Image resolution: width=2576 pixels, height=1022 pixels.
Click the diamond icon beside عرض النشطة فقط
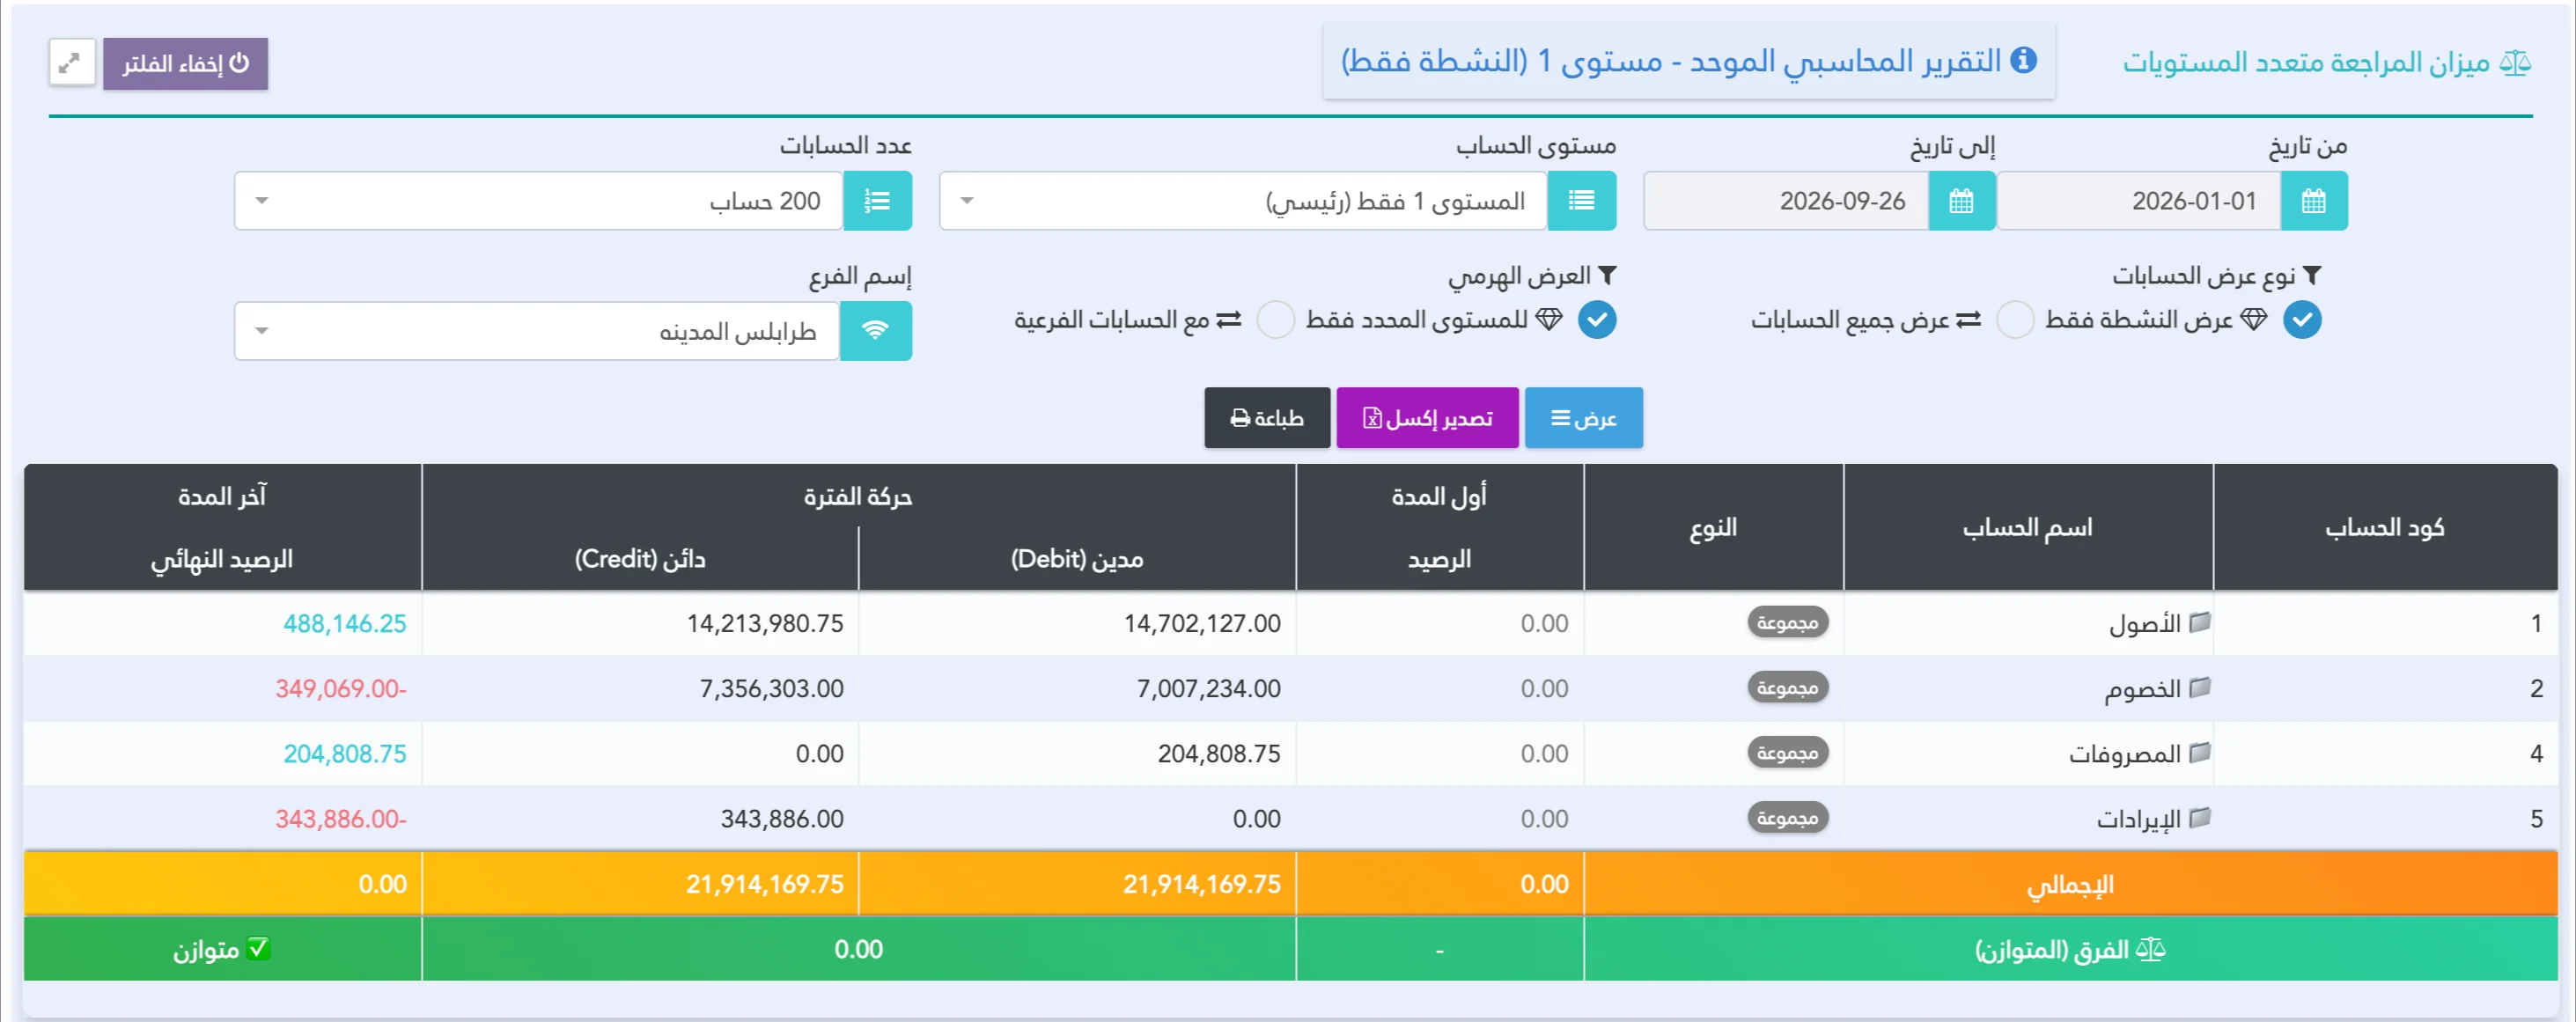point(2253,320)
